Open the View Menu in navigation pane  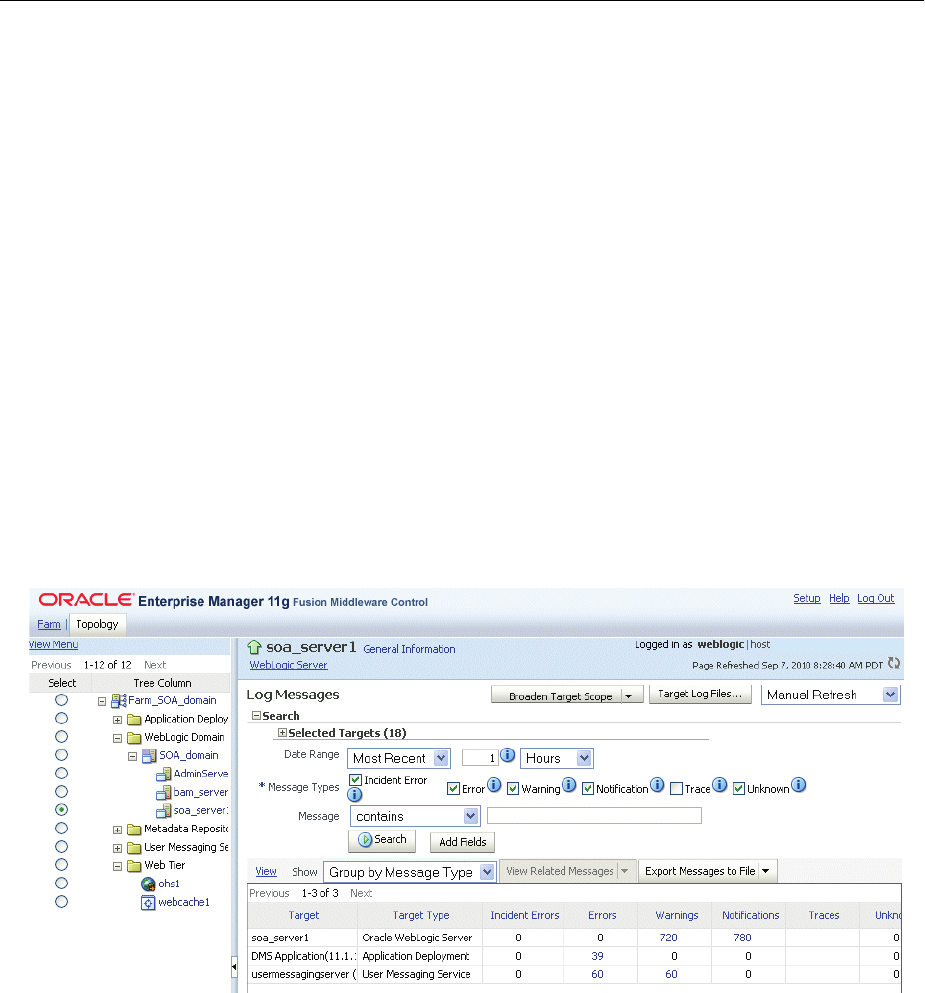[54, 645]
